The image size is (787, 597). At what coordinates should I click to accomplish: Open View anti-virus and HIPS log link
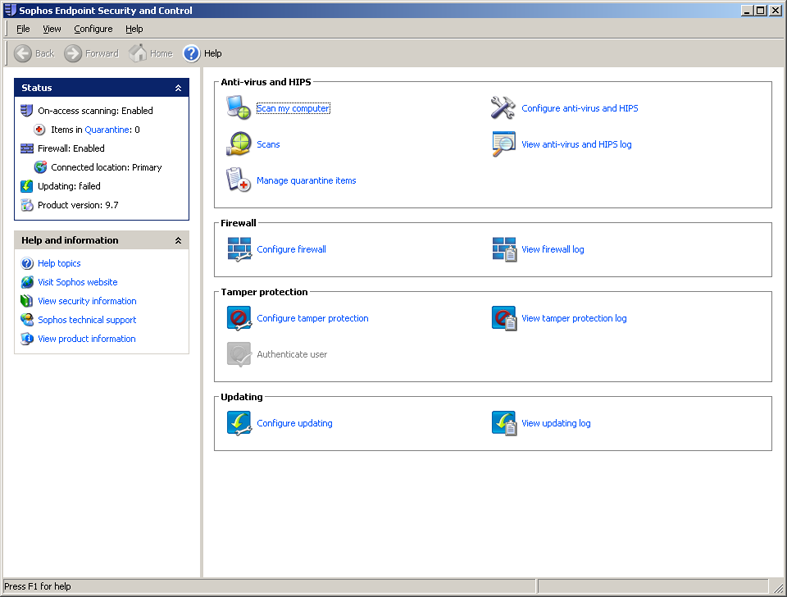pos(576,144)
